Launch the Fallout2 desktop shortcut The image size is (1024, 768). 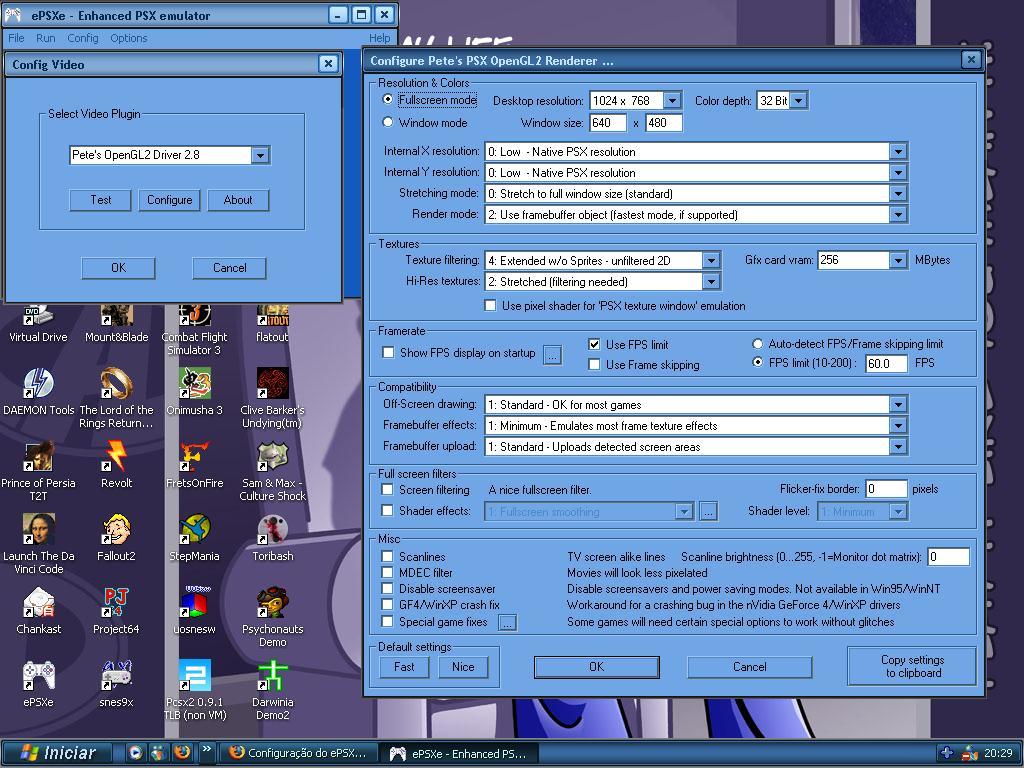click(116, 538)
